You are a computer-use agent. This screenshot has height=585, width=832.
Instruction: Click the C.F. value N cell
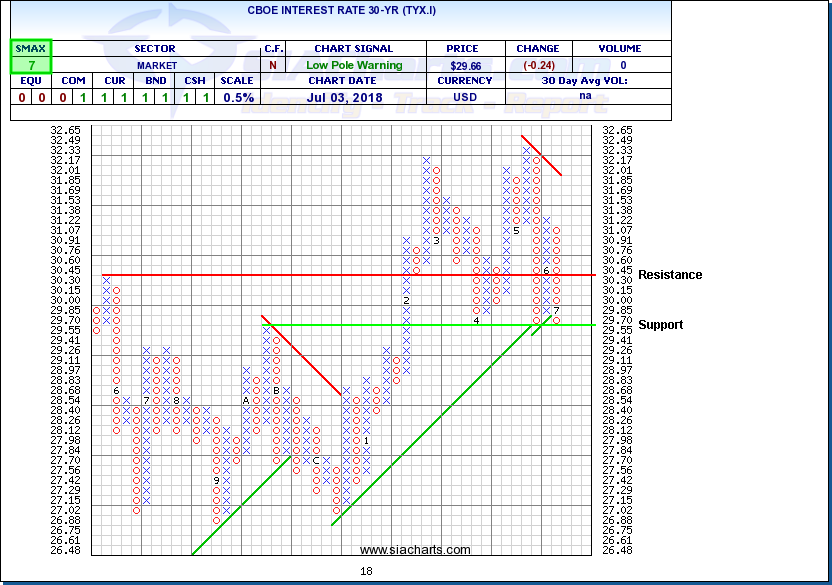click(x=273, y=65)
